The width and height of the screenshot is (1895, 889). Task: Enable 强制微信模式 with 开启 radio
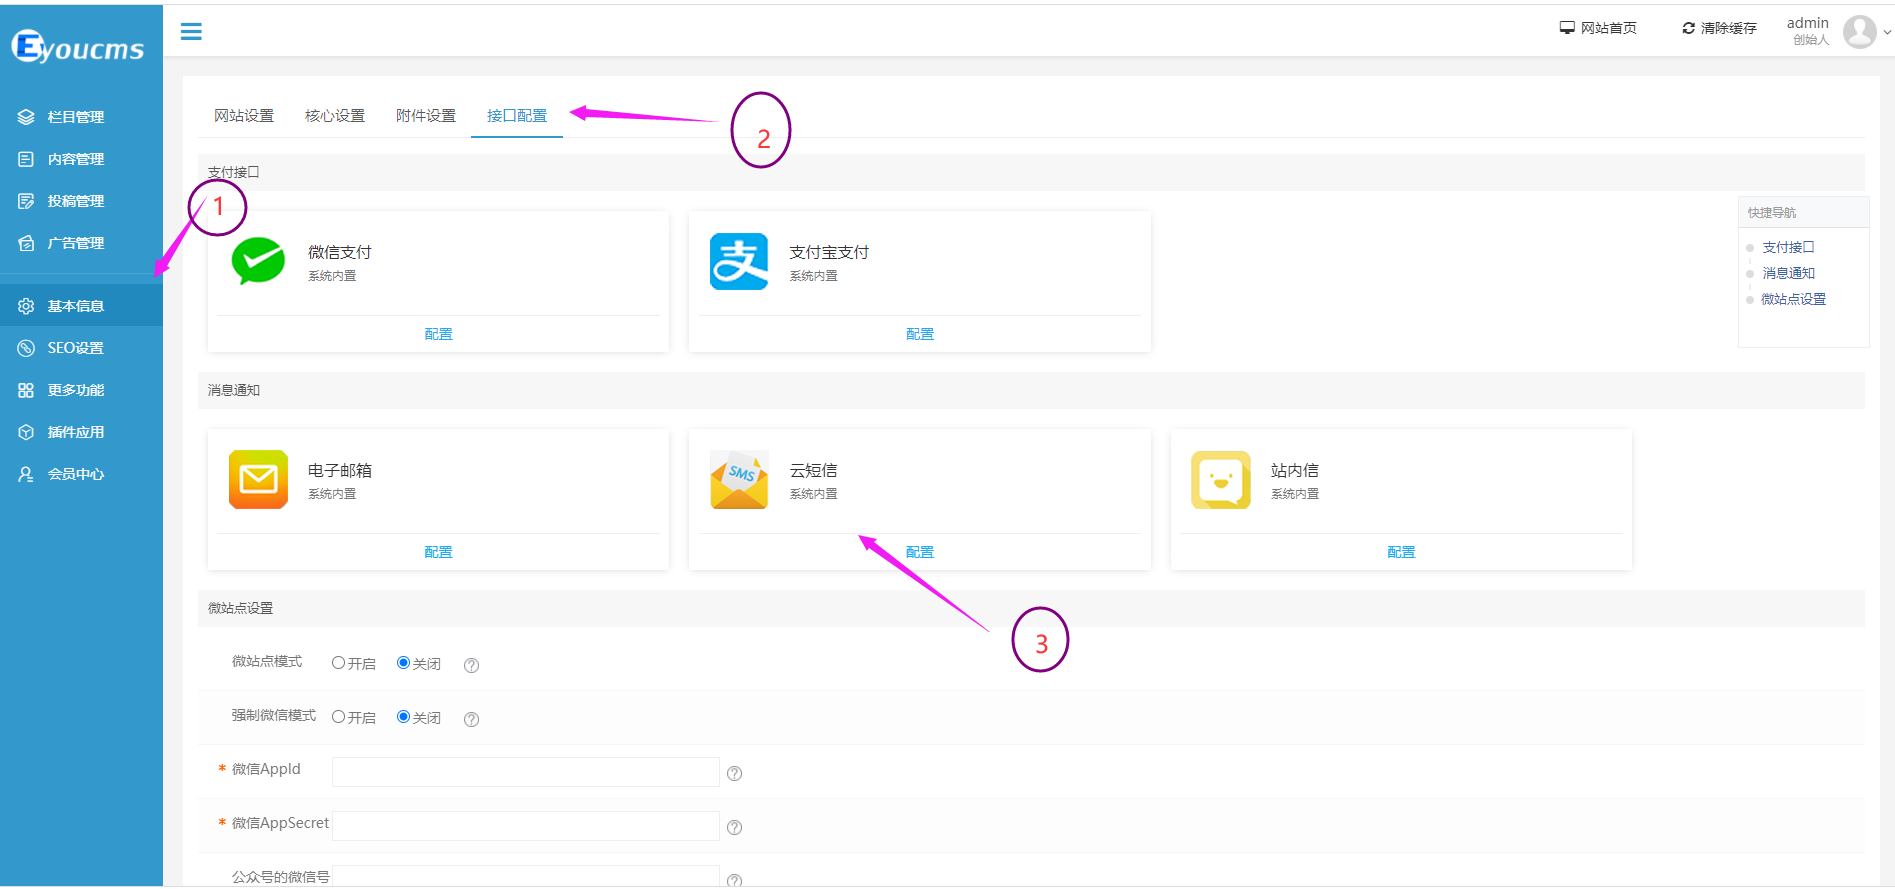click(x=338, y=717)
